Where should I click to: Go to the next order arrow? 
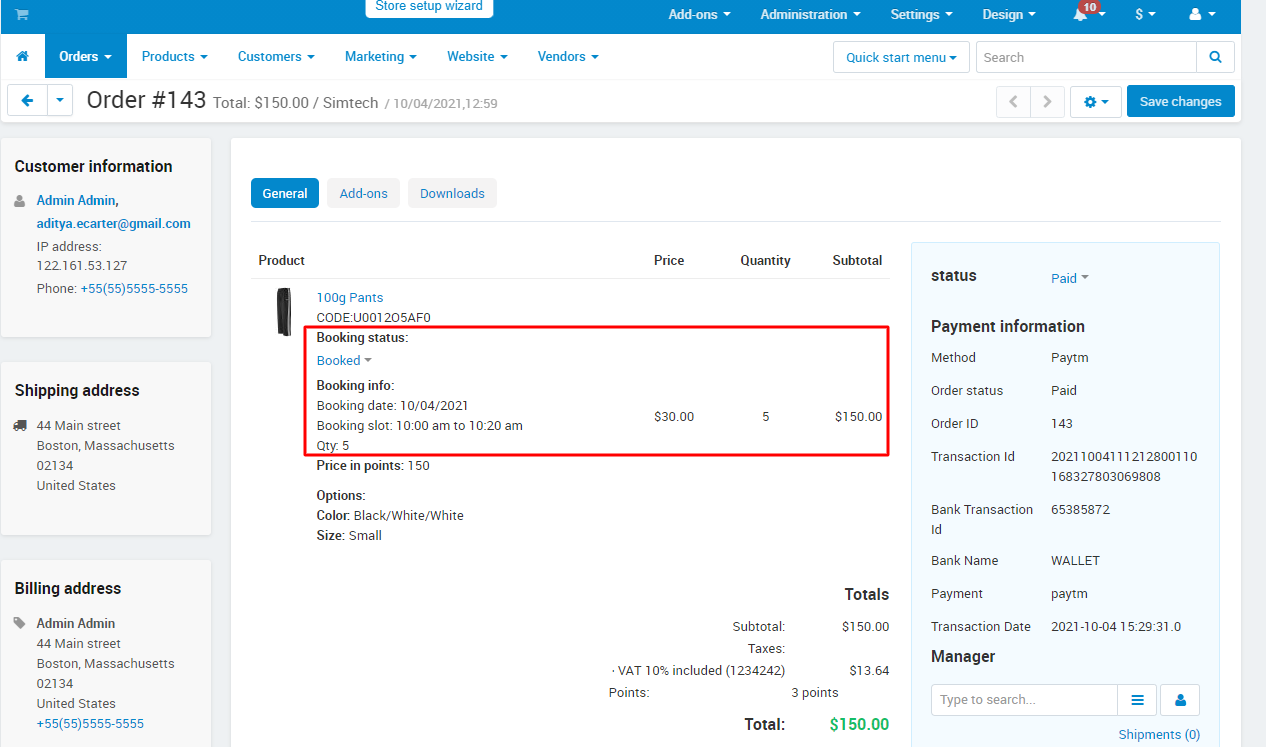tap(1047, 102)
